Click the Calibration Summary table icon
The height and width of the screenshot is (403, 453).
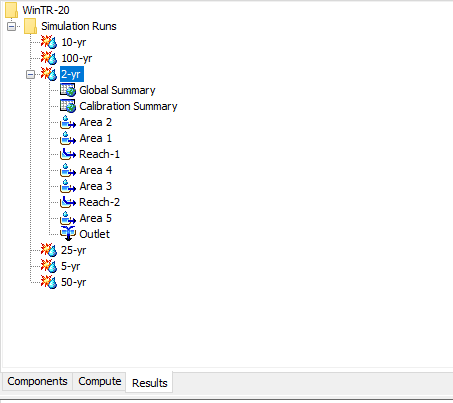tap(68, 106)
